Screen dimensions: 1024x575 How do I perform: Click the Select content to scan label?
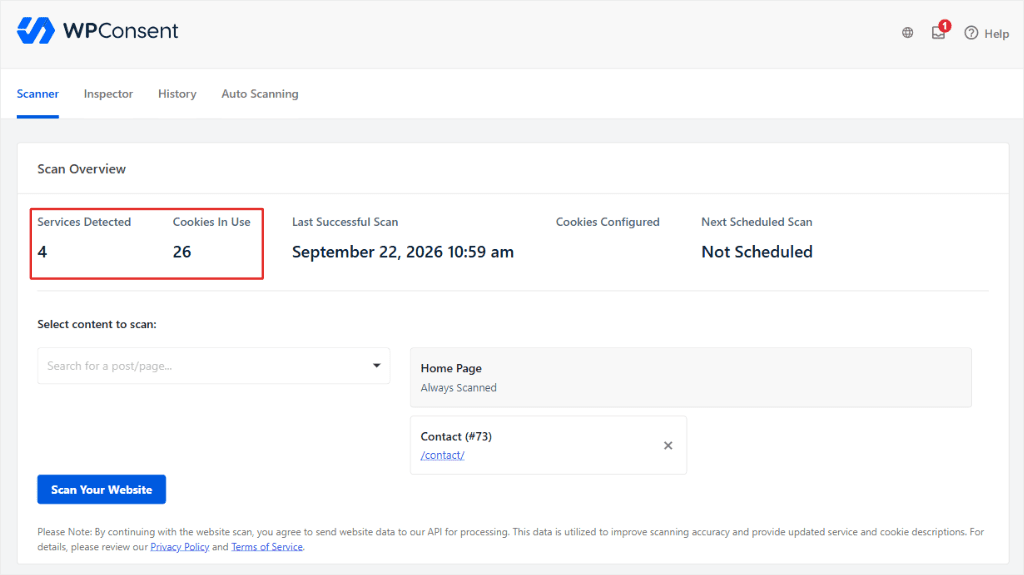97,324
